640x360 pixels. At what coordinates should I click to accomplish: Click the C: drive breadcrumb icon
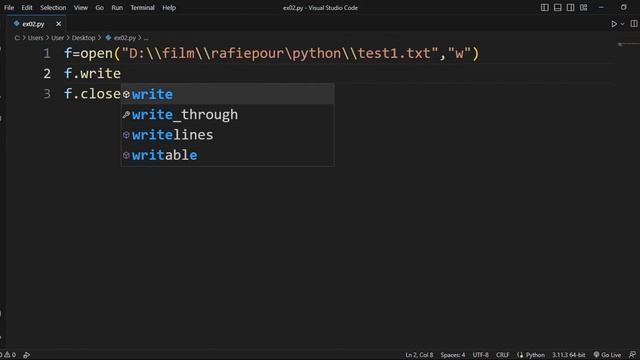click(17, 38)
